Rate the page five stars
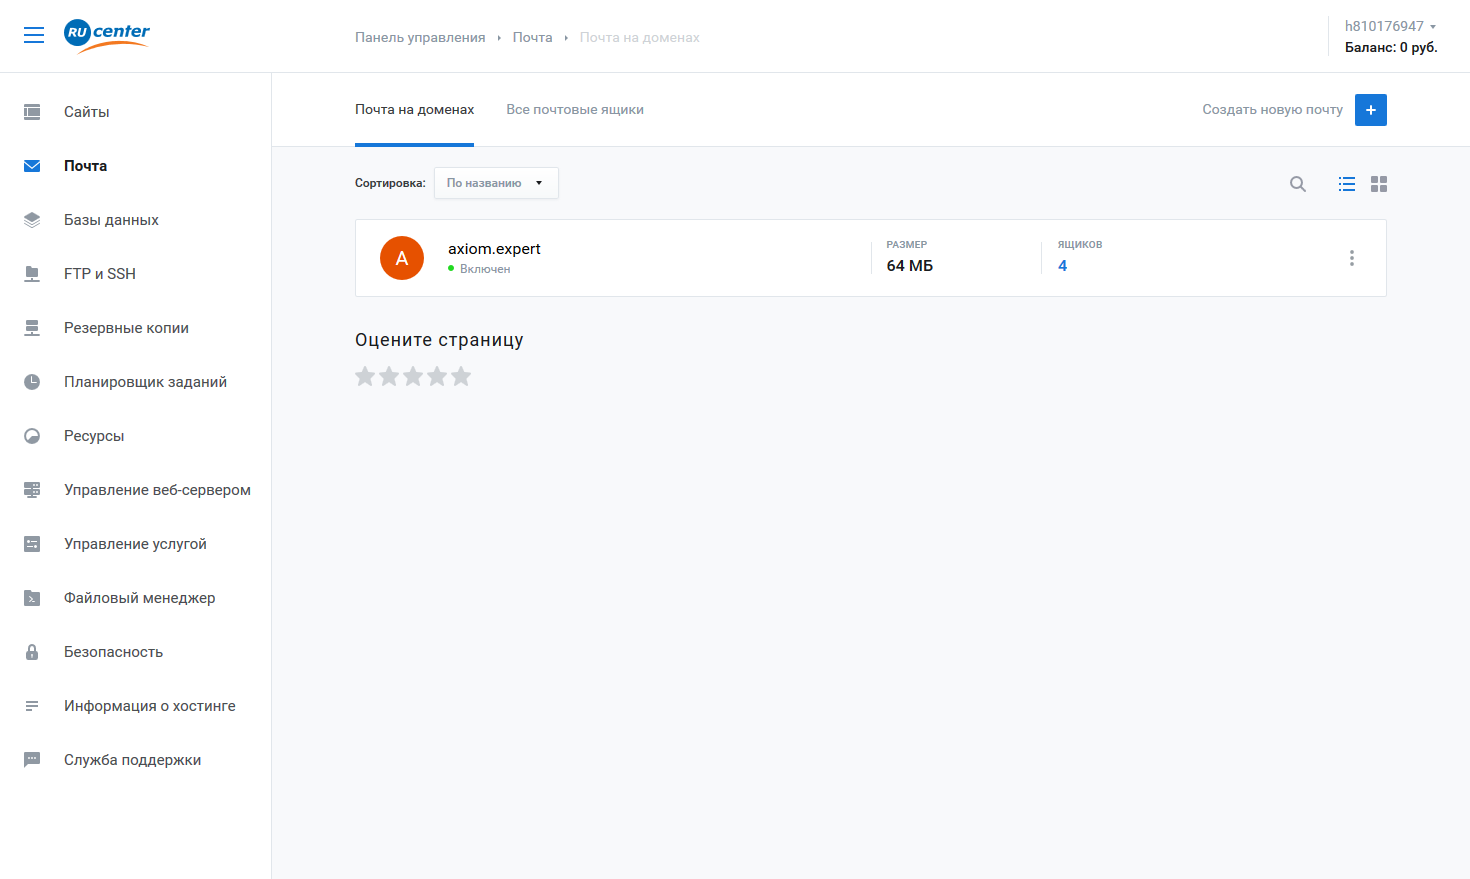 pos(461,376)
